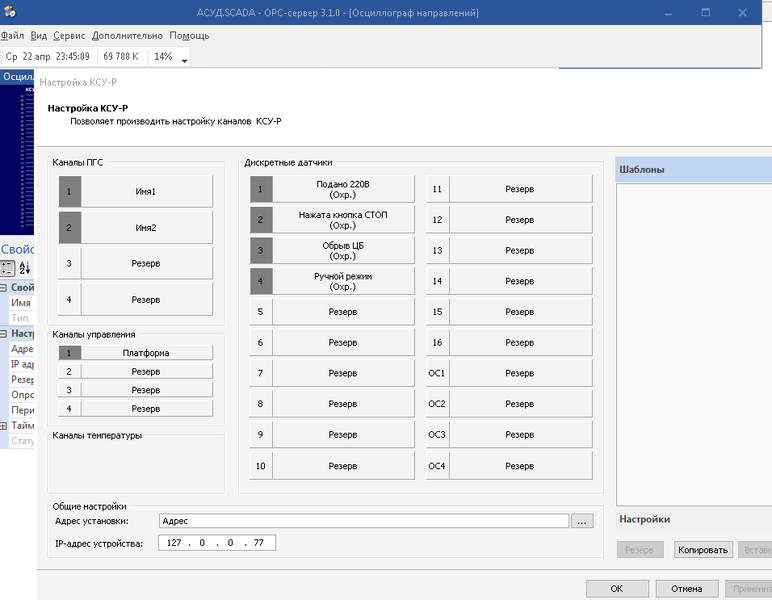This screenshot has width=772, height=600.
Task: Click the 14% CPU load indicator
Action: [163, 57]
